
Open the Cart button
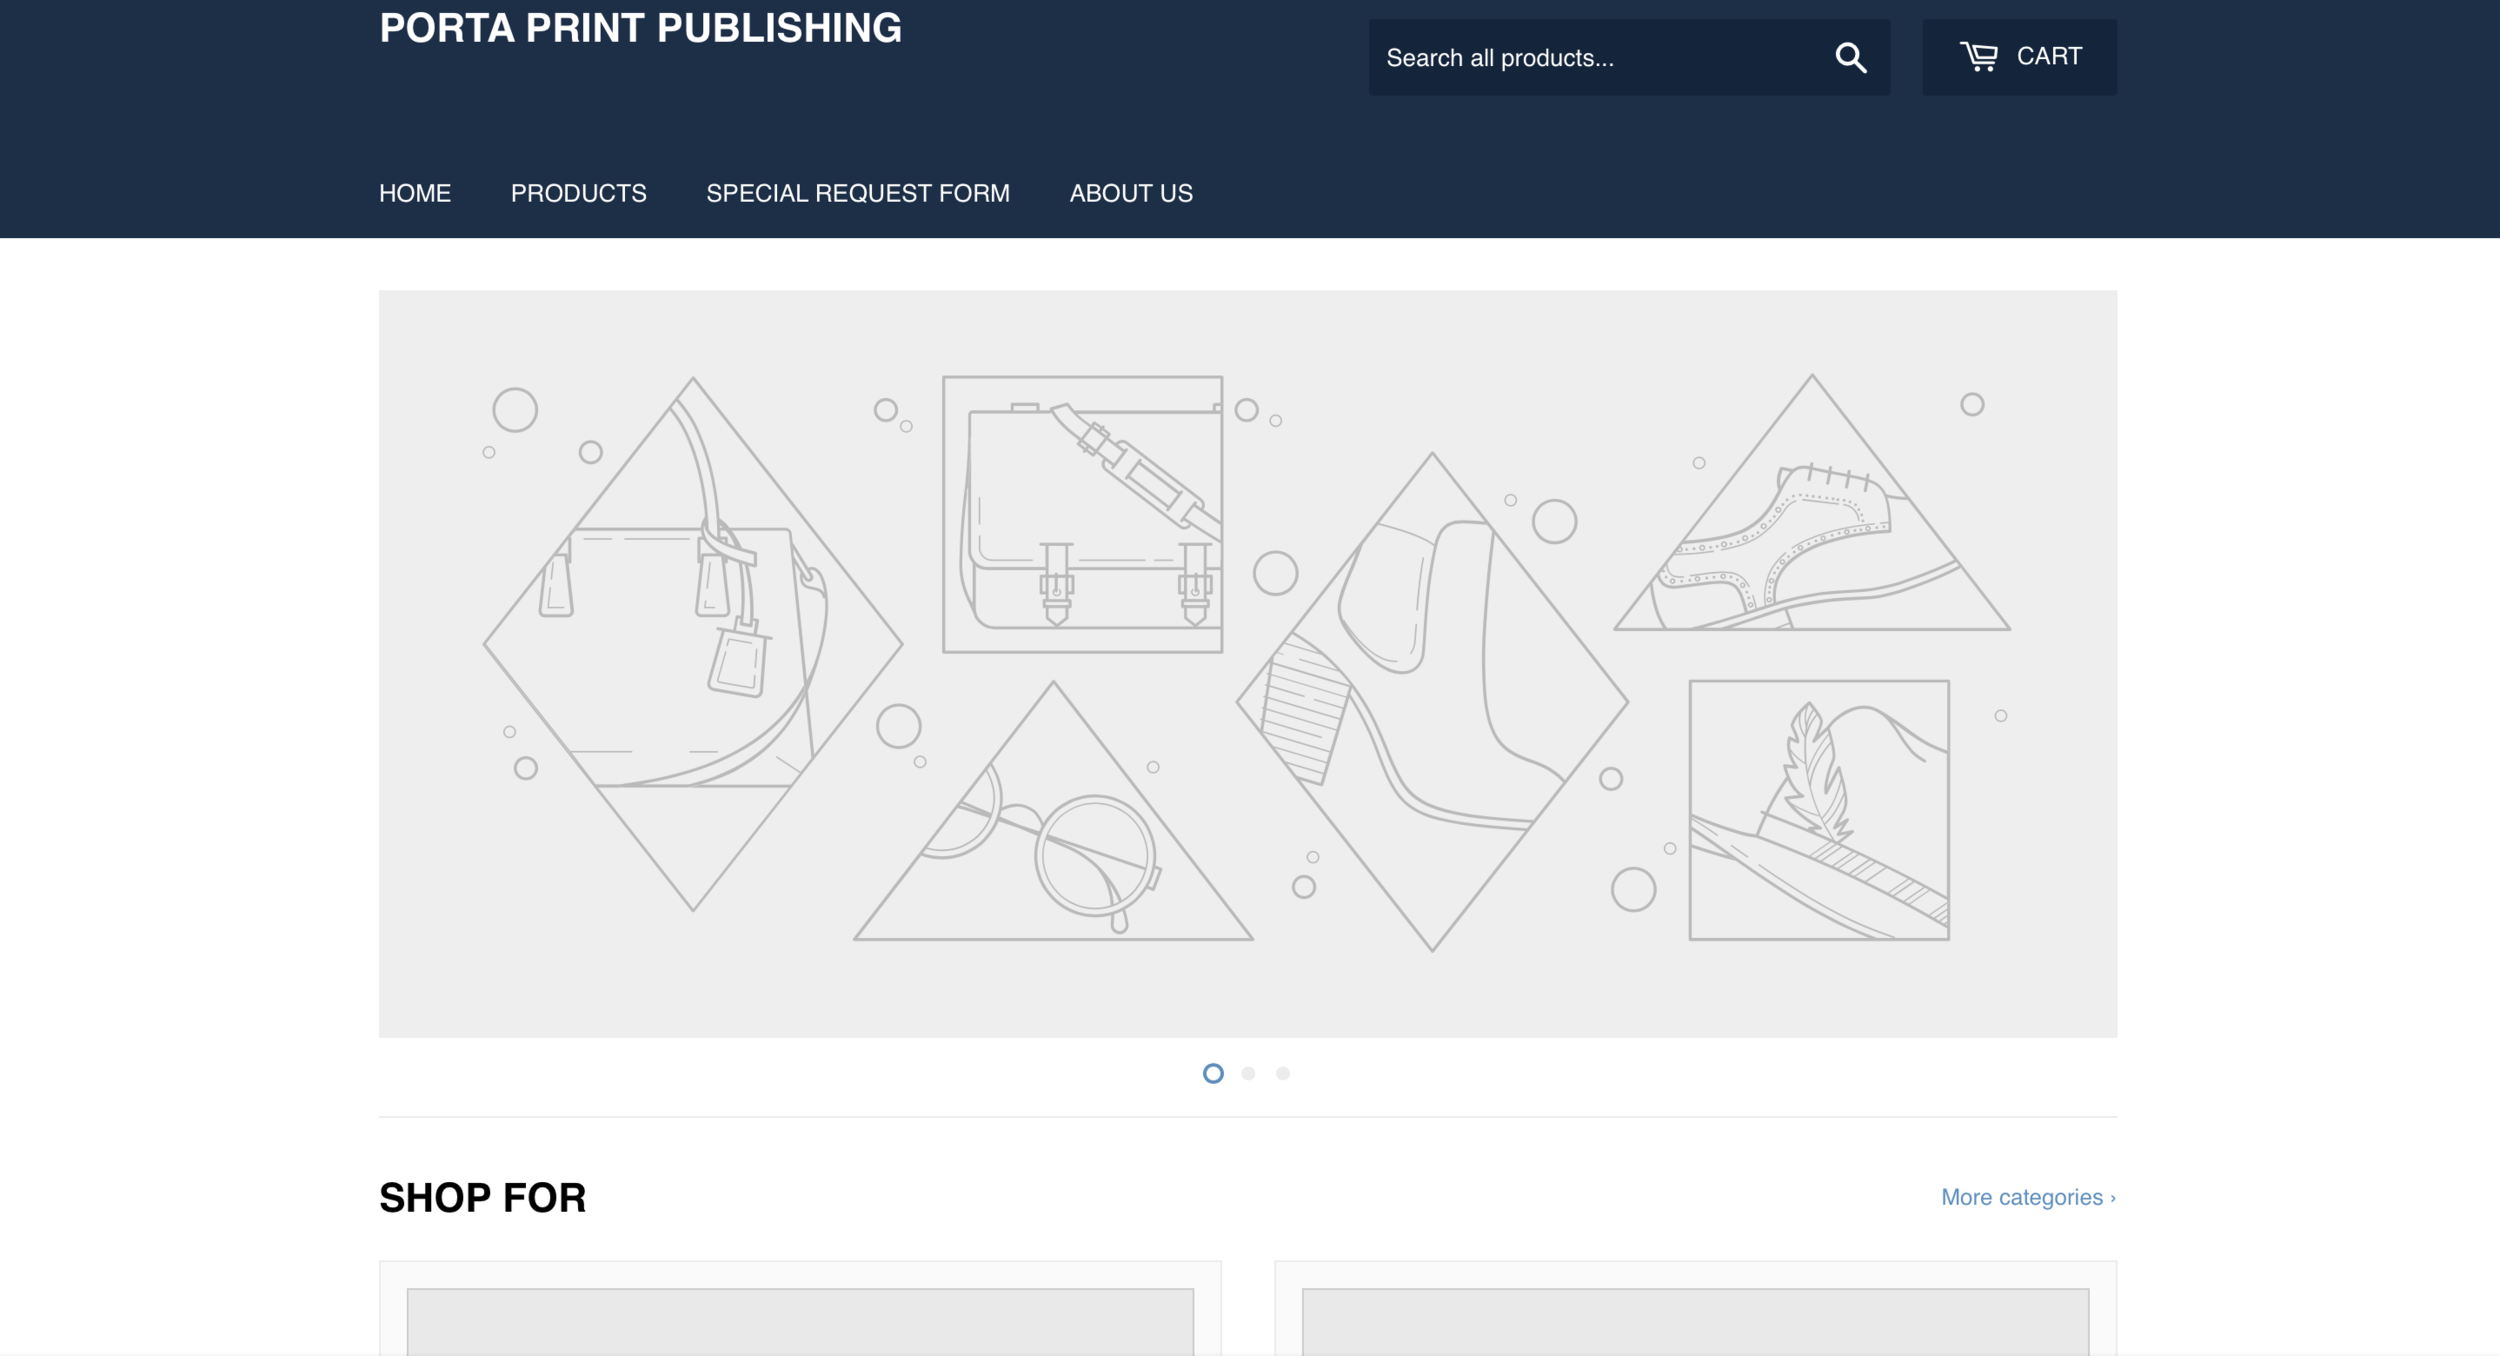point(2018,57)
